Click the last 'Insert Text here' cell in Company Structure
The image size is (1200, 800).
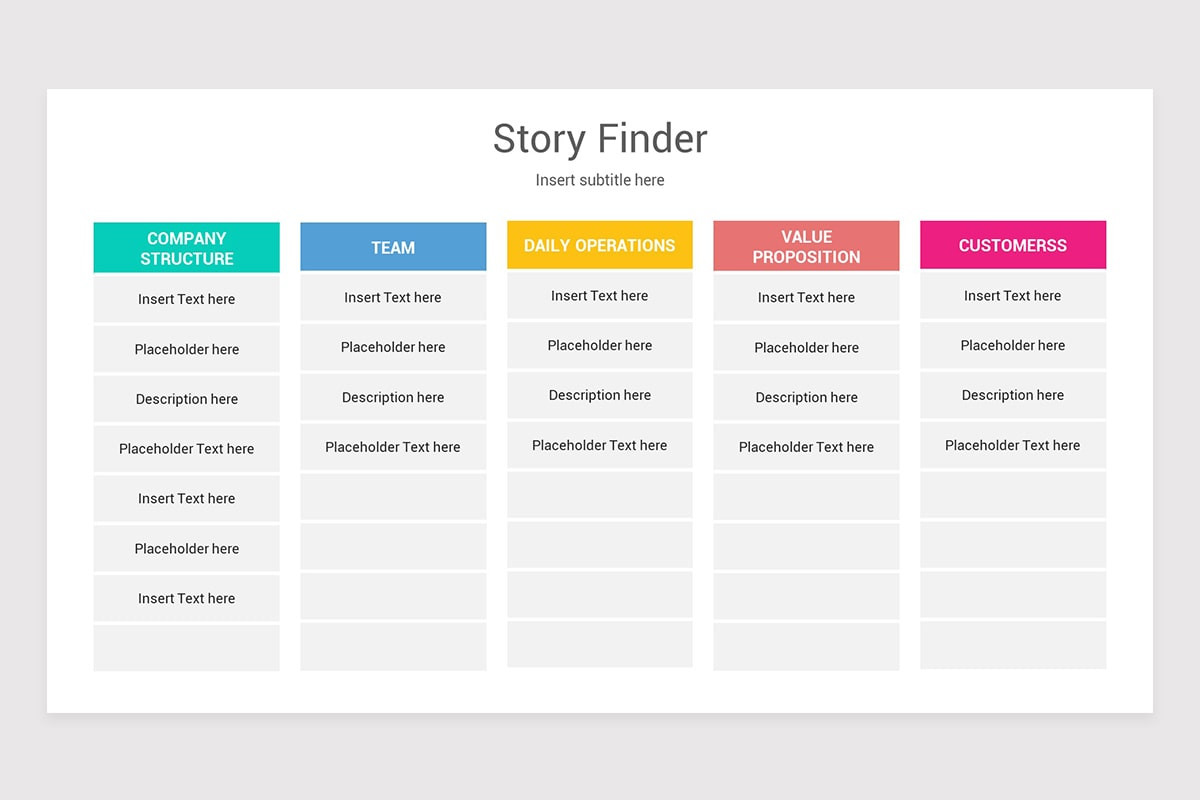[x=187, y=598]
